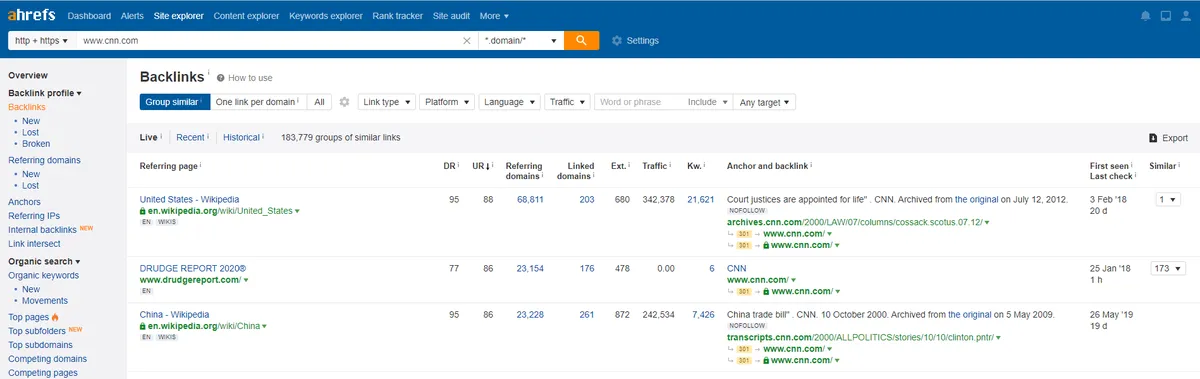Open Broken backlinks in the sidebar

coord(36,144)
